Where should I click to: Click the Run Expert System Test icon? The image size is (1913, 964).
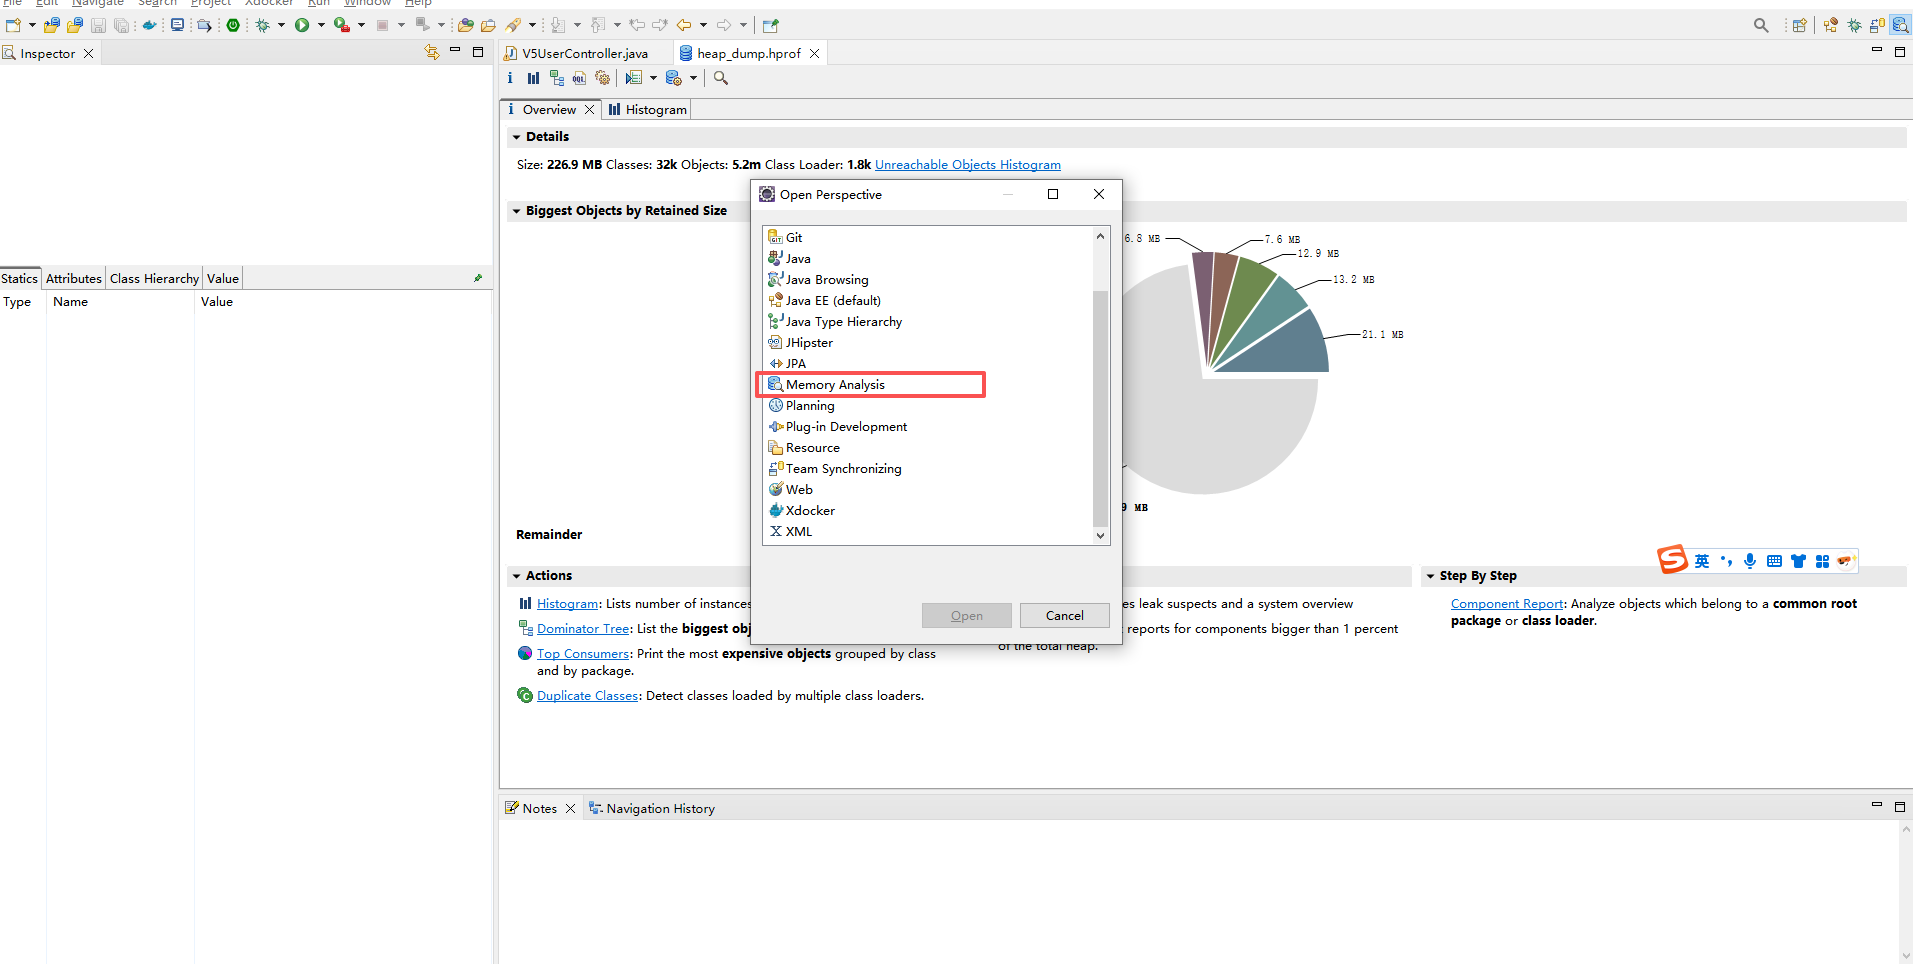click(x=633, y=78)
